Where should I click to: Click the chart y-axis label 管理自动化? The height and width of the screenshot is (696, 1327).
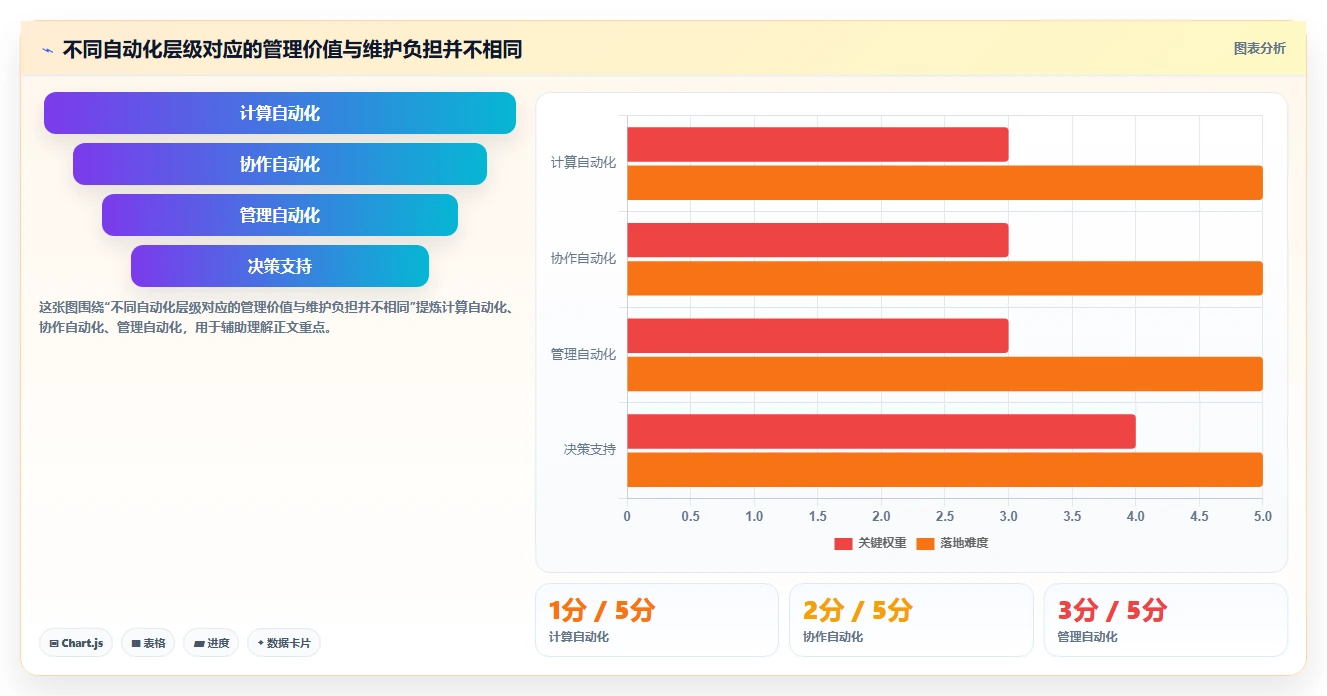tap(583, 354)
